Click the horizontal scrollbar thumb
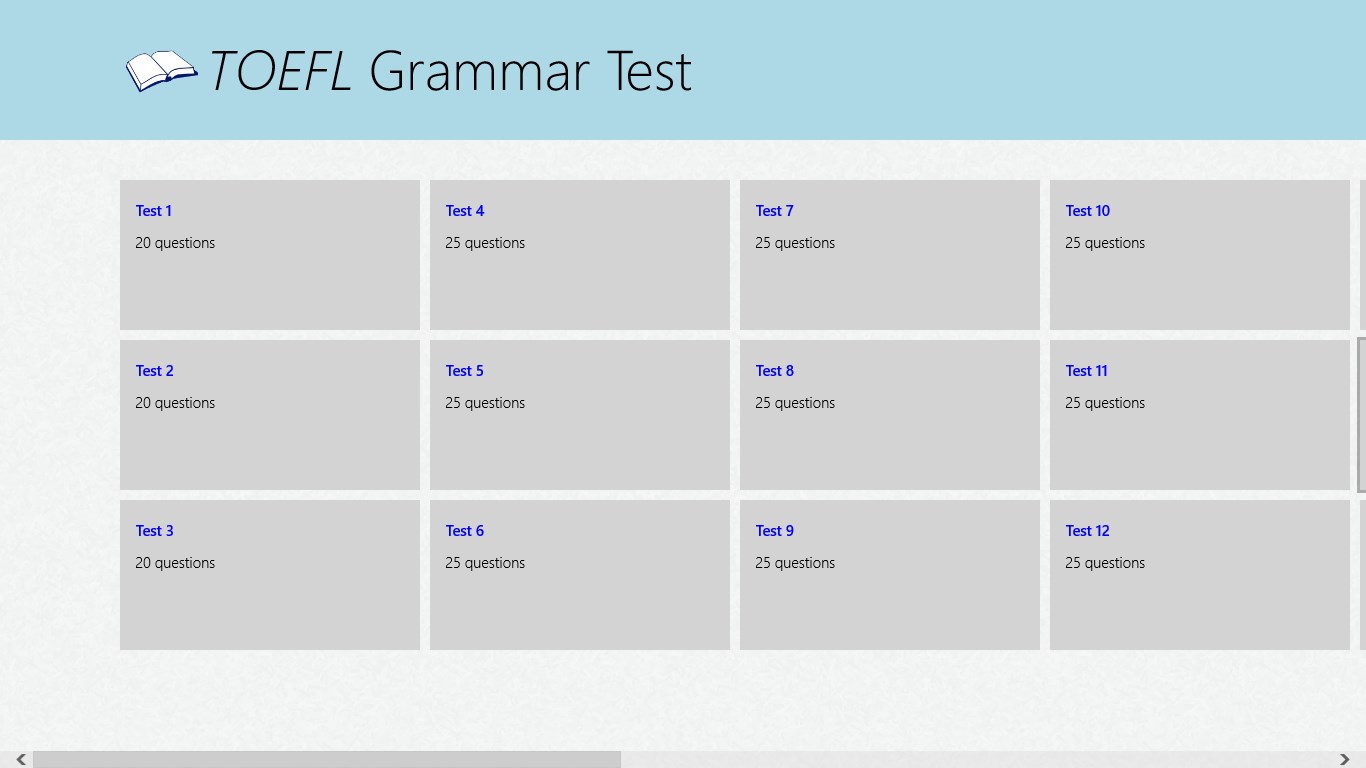This screenshot has height=768, width=1366. pyautogui.click(x=327, y=760)
